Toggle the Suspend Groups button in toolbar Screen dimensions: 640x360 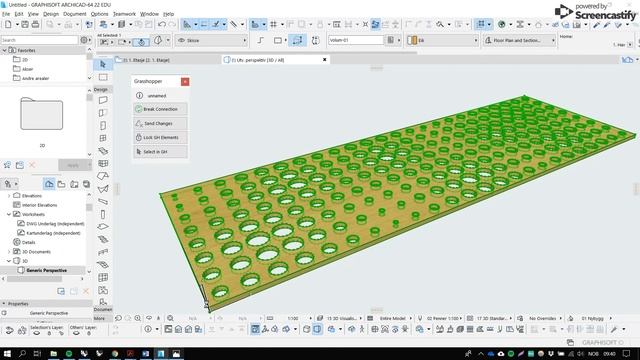(x=481, y=24)
